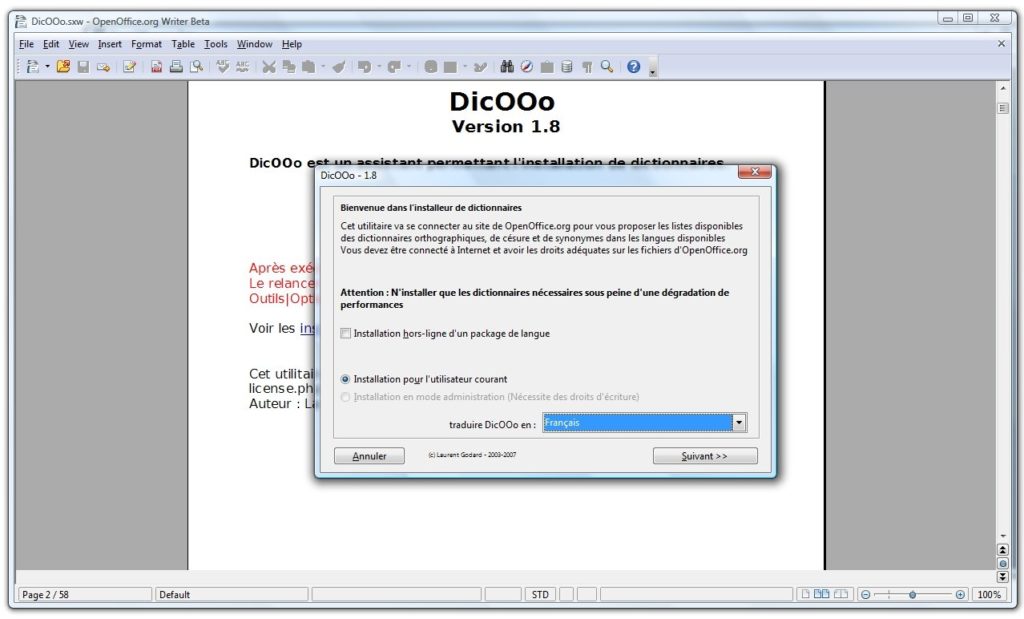Open the Undo history dropdown arrow
1024x619 pixels.
pyautogui.click(x=379, y=67)
